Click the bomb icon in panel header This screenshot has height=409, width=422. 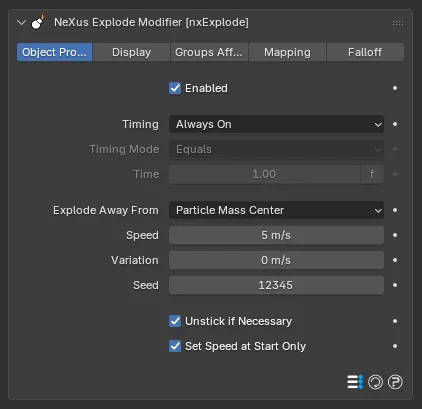click(38, 22)
